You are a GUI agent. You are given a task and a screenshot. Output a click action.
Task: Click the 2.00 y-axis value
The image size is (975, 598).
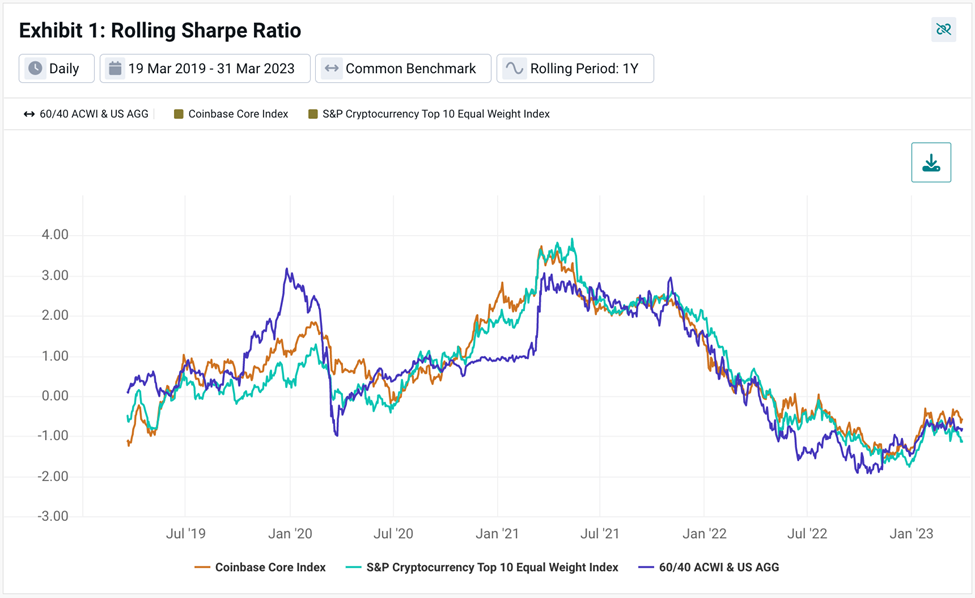coord(55,315)
